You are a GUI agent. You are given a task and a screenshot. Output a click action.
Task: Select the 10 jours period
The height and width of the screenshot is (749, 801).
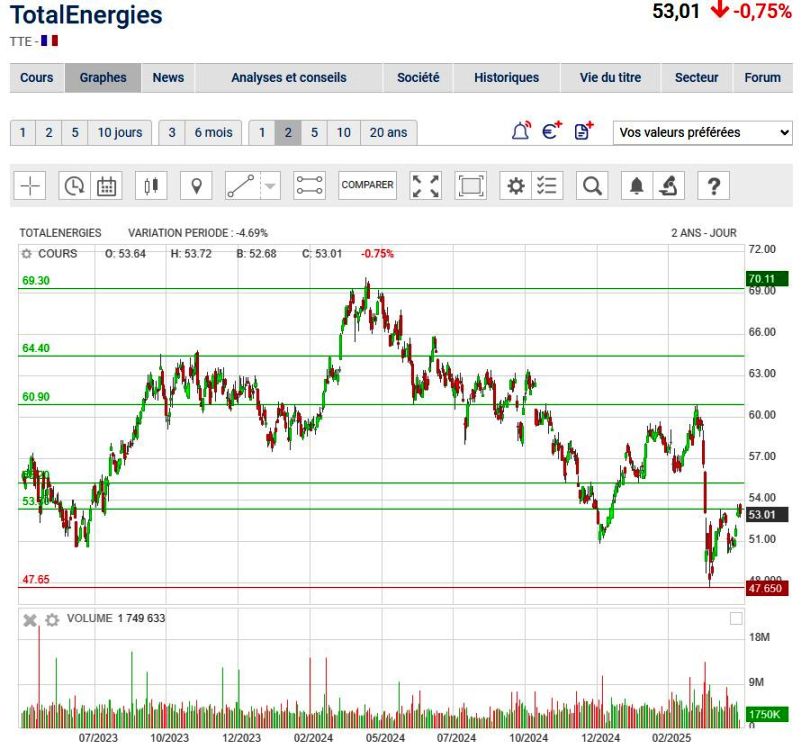tap(120, 133)
